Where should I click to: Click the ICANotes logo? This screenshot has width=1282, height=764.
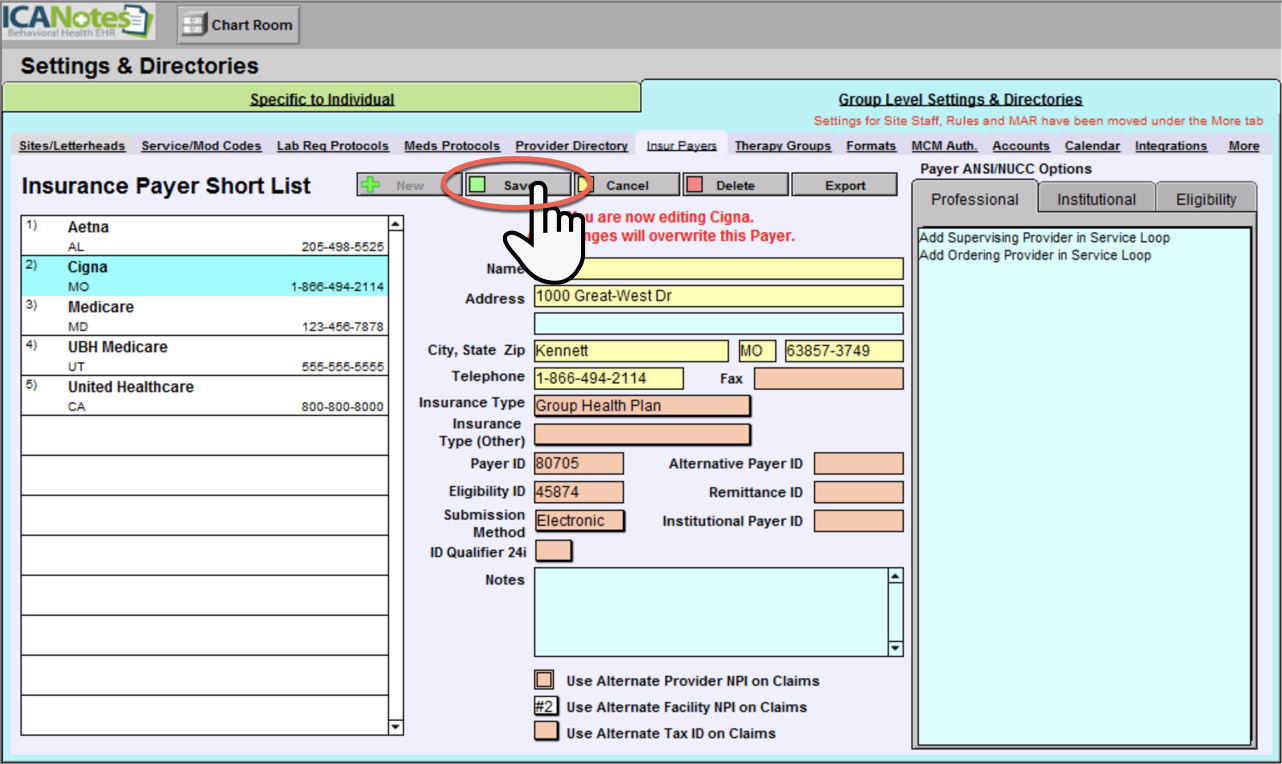pyautogui.click(x=78, y=22)
